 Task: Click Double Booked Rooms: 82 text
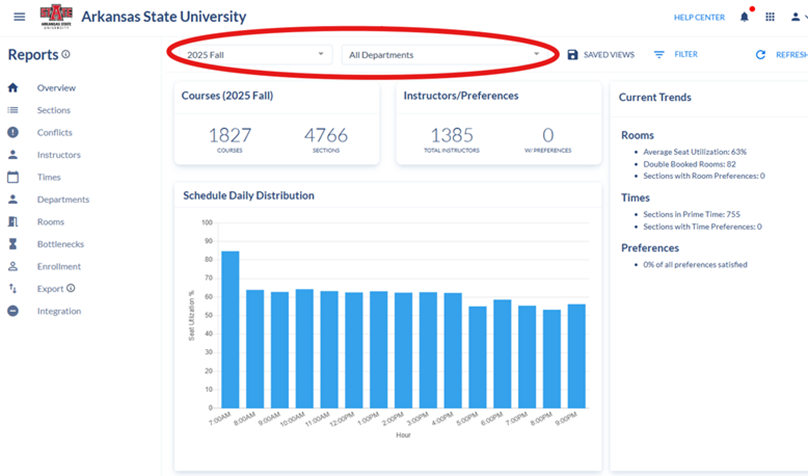coord(689,164)
